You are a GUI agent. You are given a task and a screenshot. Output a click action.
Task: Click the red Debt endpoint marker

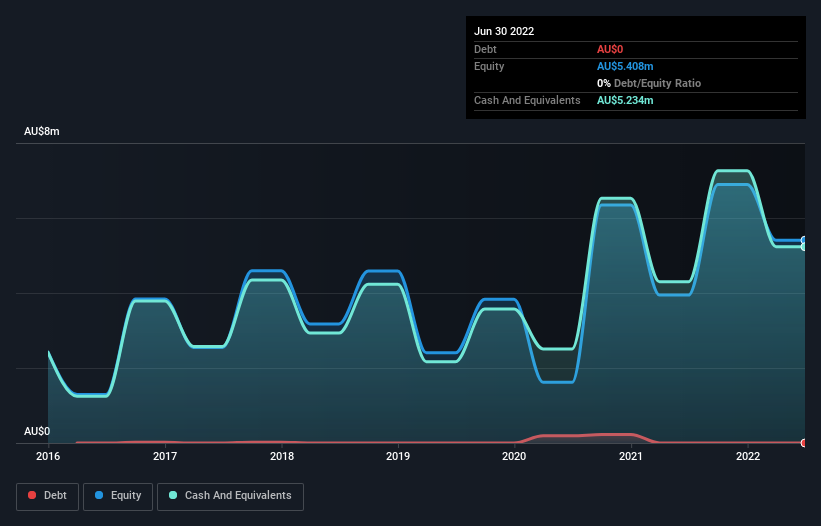pyautogui.click(x=804, y=443)
